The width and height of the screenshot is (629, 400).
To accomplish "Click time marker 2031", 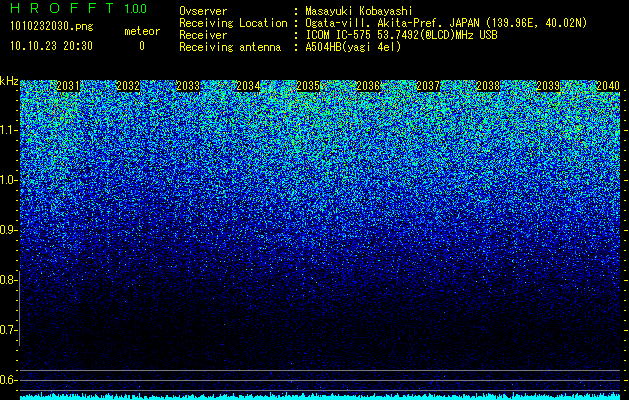I will [68, 86].
